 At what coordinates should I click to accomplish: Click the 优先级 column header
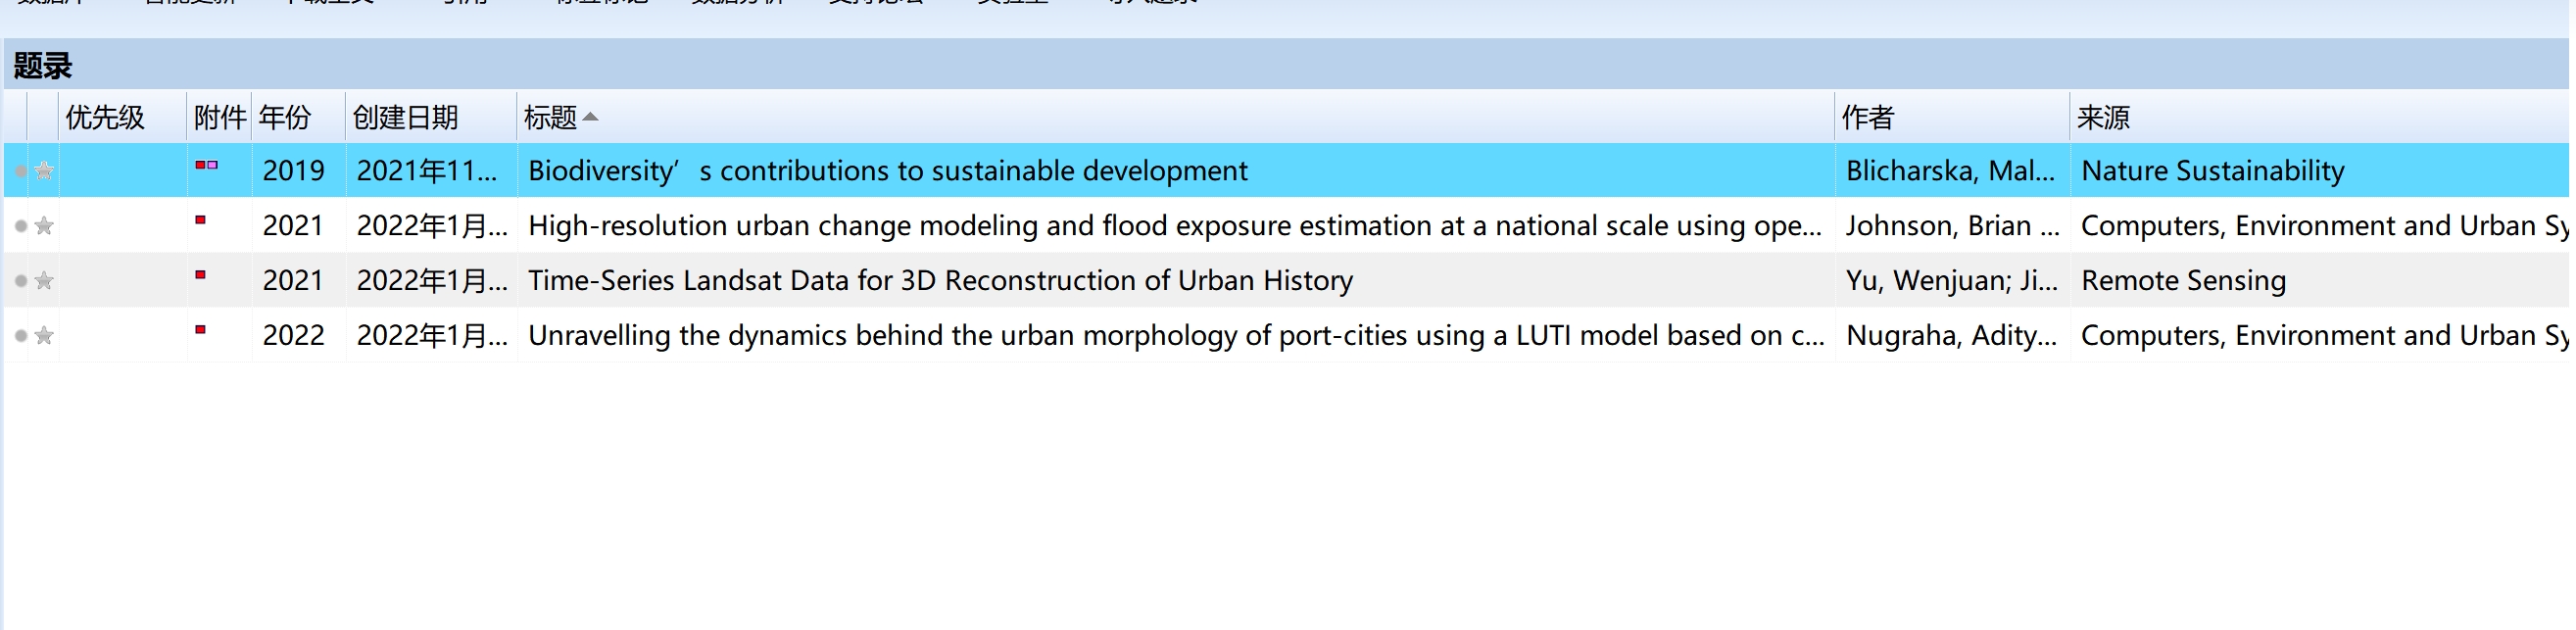pyautogui.click(x=105, y=118)
